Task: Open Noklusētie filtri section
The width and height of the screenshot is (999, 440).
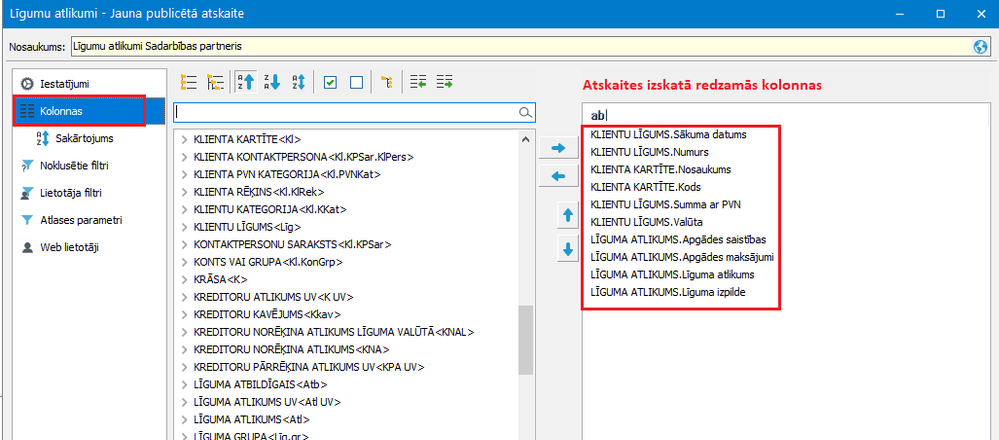Action: (75, 166)
